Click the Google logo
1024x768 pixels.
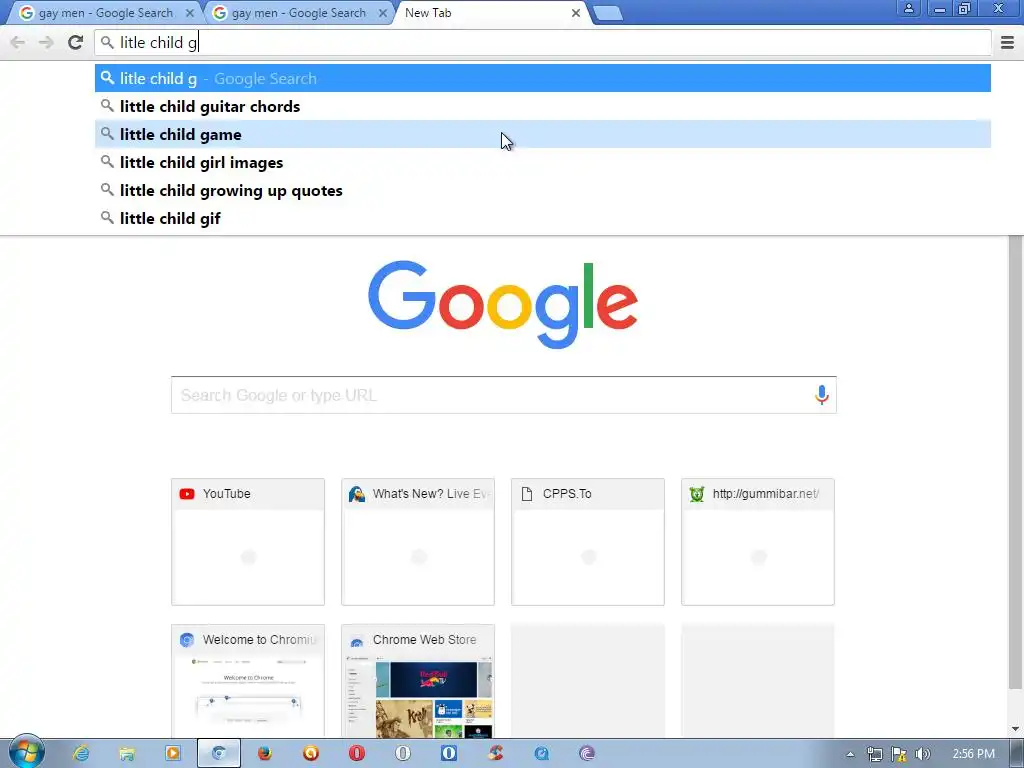(x=502, y=304)
